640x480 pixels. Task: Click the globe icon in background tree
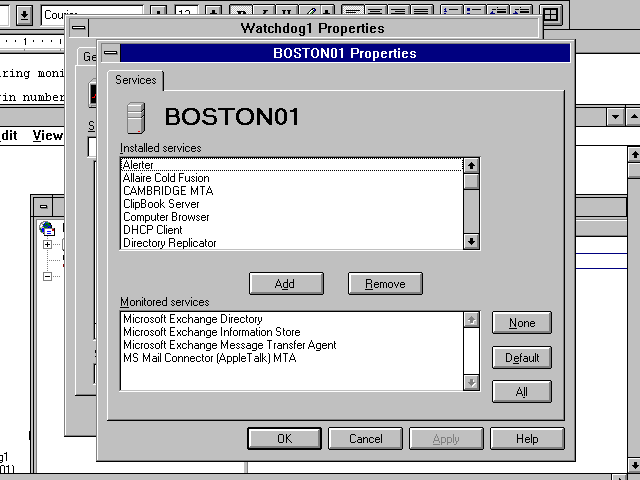tap(47, 228)
